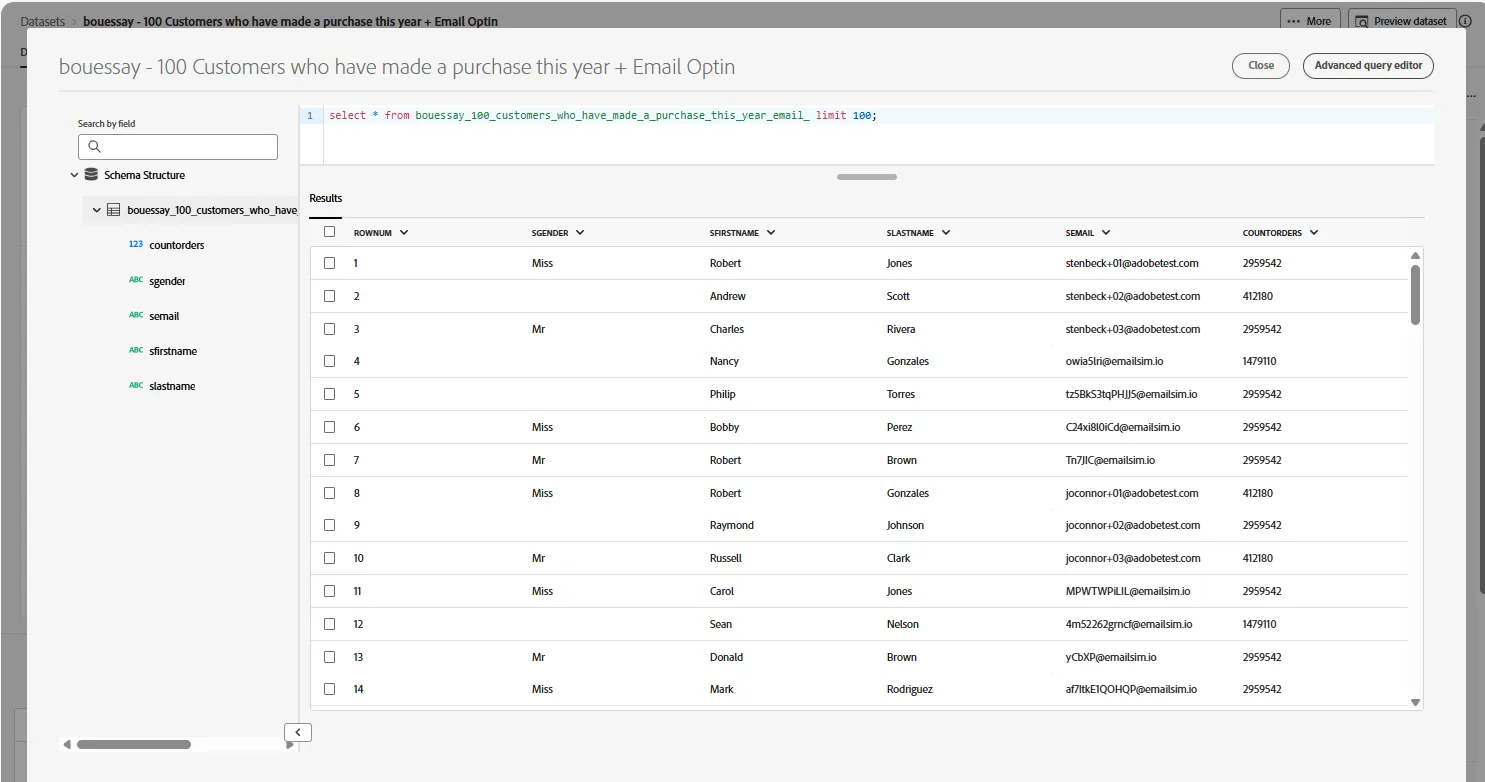This screenshot has width=1485, height=782.
Task: Open the COUNTORDERS column dropdown
Action: (x=1314, y=233)
